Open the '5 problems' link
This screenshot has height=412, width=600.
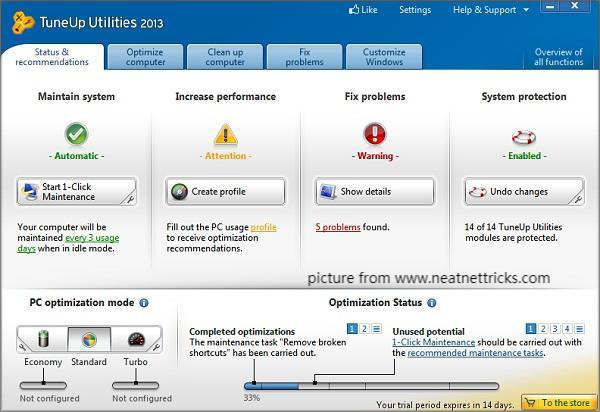tap(338, 227)
